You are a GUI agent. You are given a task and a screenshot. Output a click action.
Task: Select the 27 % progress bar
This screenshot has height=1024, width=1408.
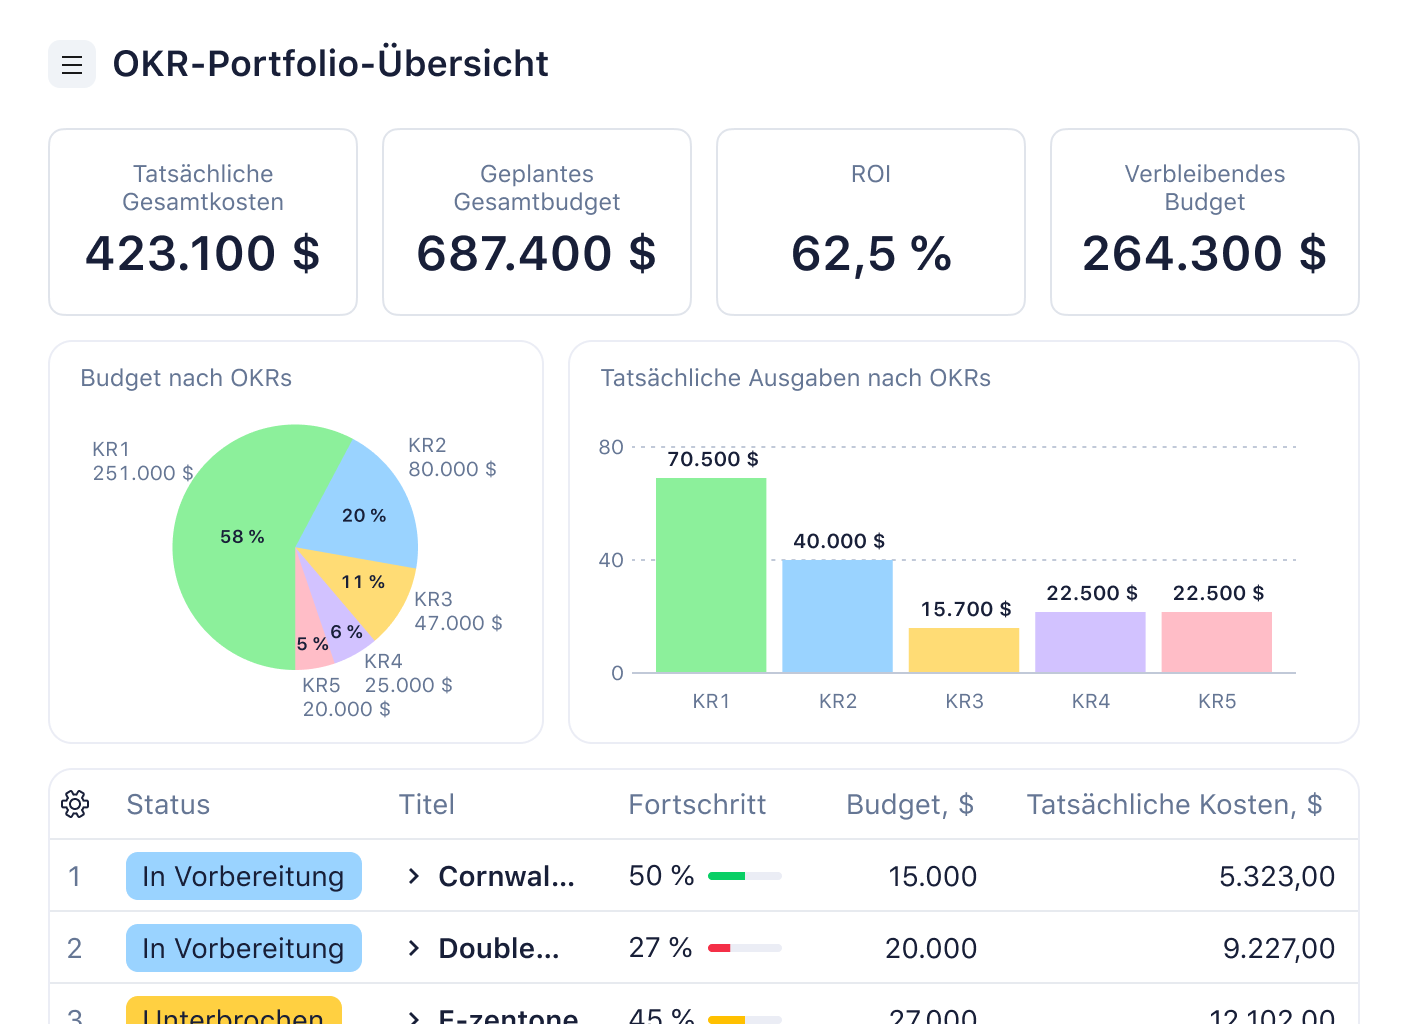(x=745, y=948)
